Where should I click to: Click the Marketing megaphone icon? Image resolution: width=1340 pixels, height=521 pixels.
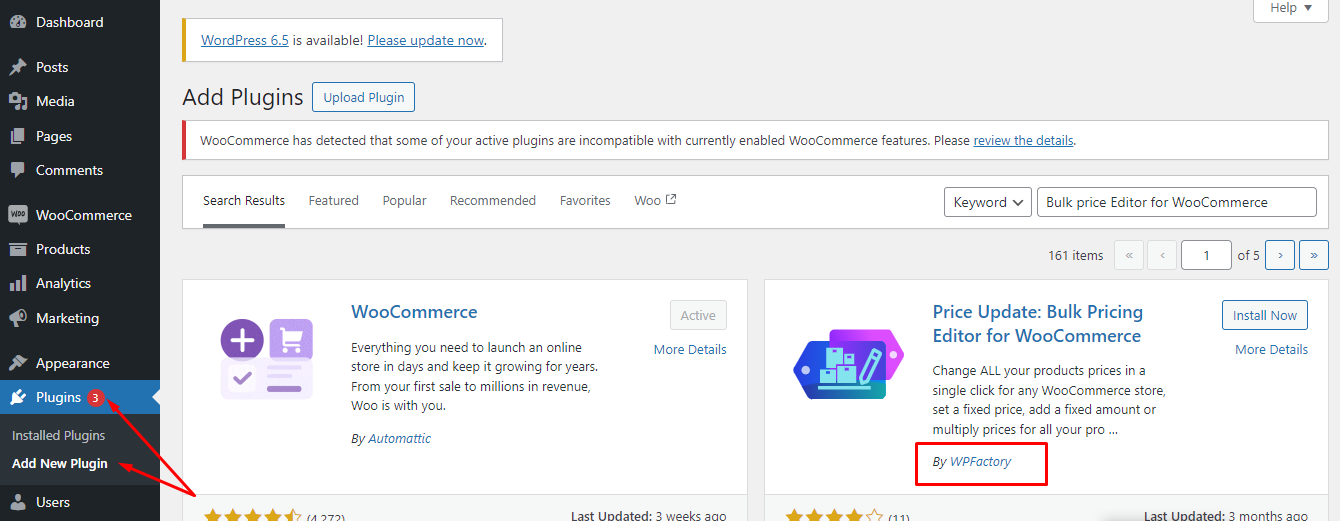[x=18, y=318]
